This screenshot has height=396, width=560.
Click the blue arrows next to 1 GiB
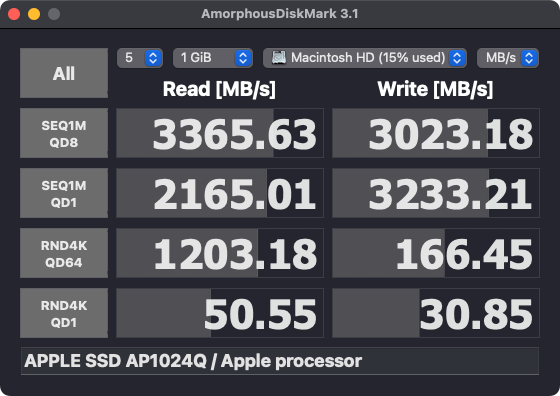coord(243,58)
